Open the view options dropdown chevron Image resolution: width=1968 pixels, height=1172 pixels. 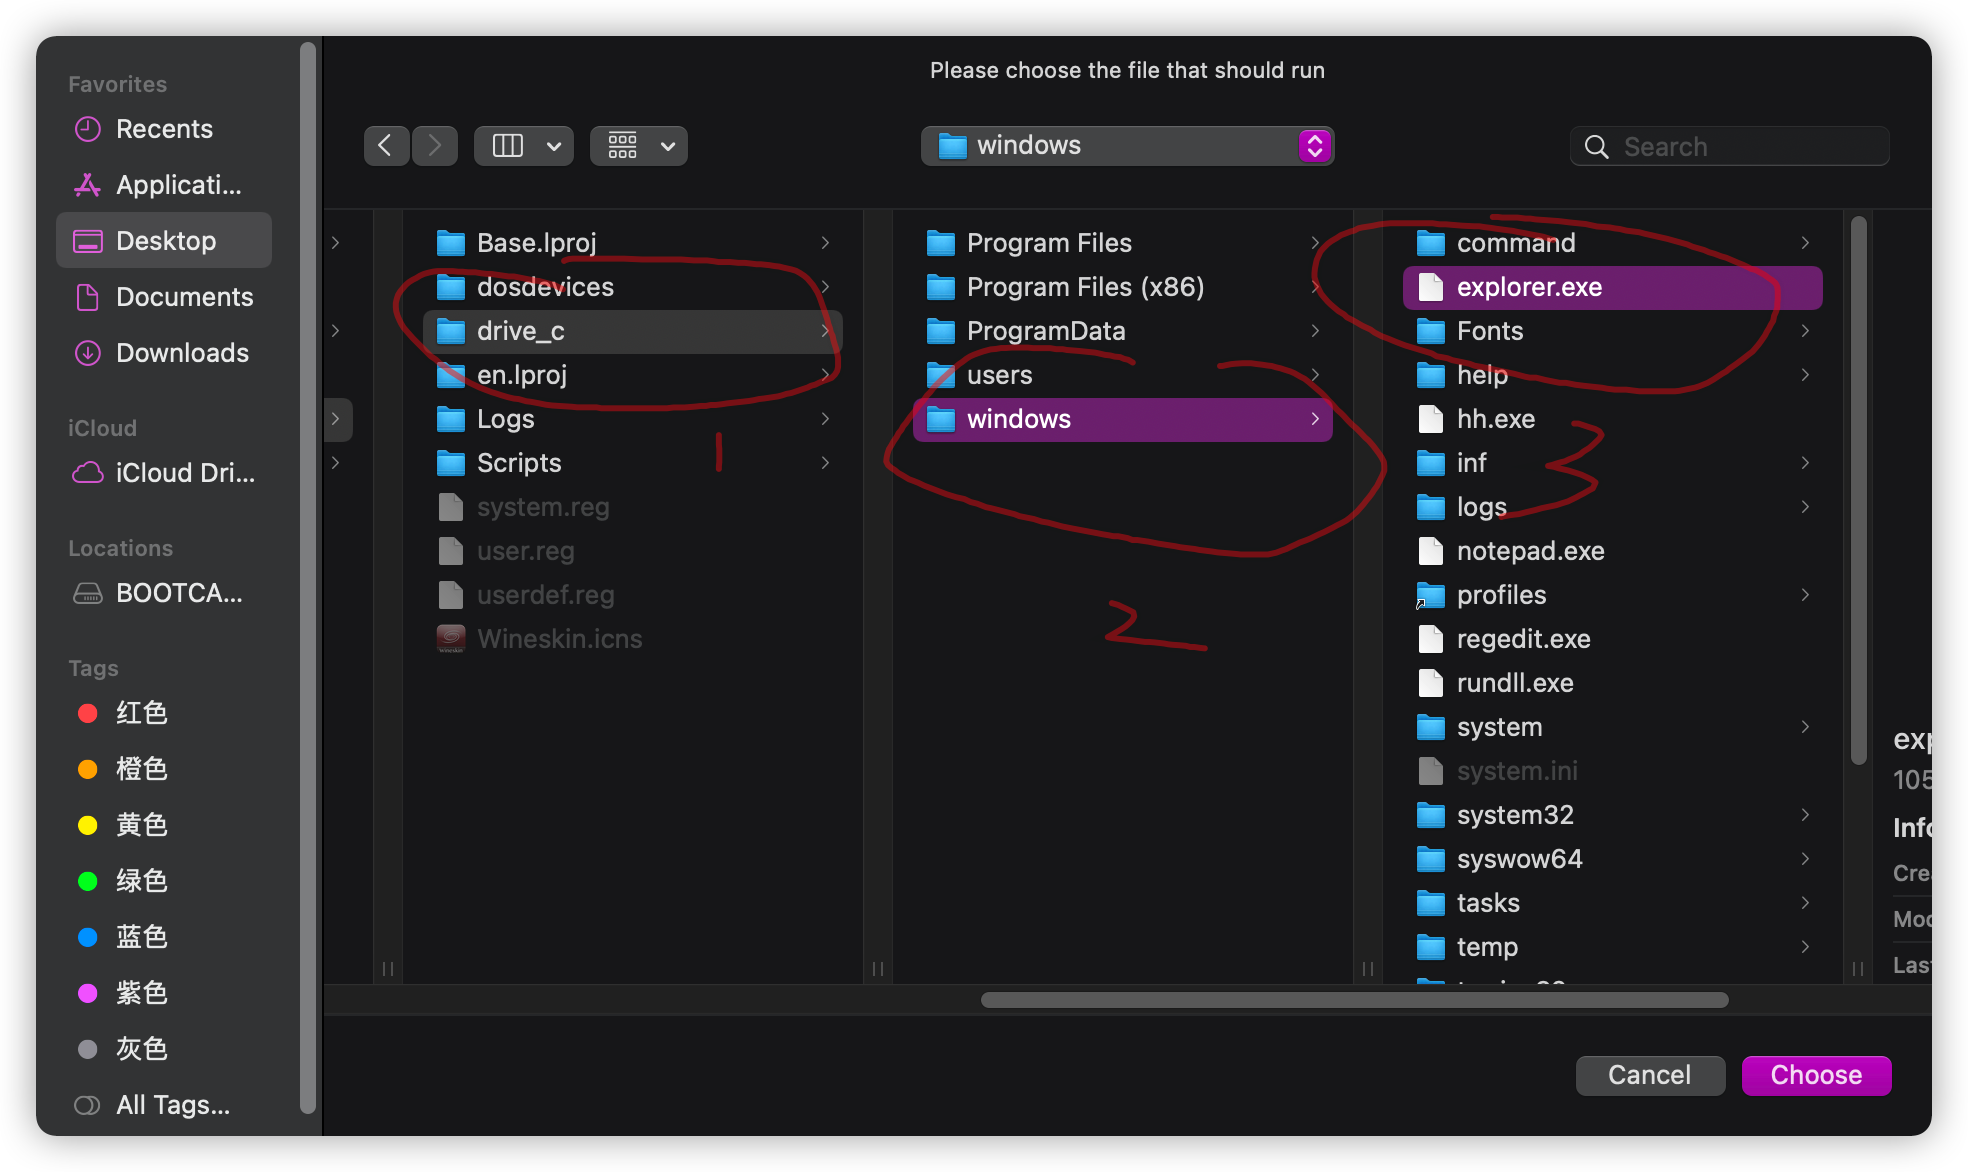click(554, 146)
